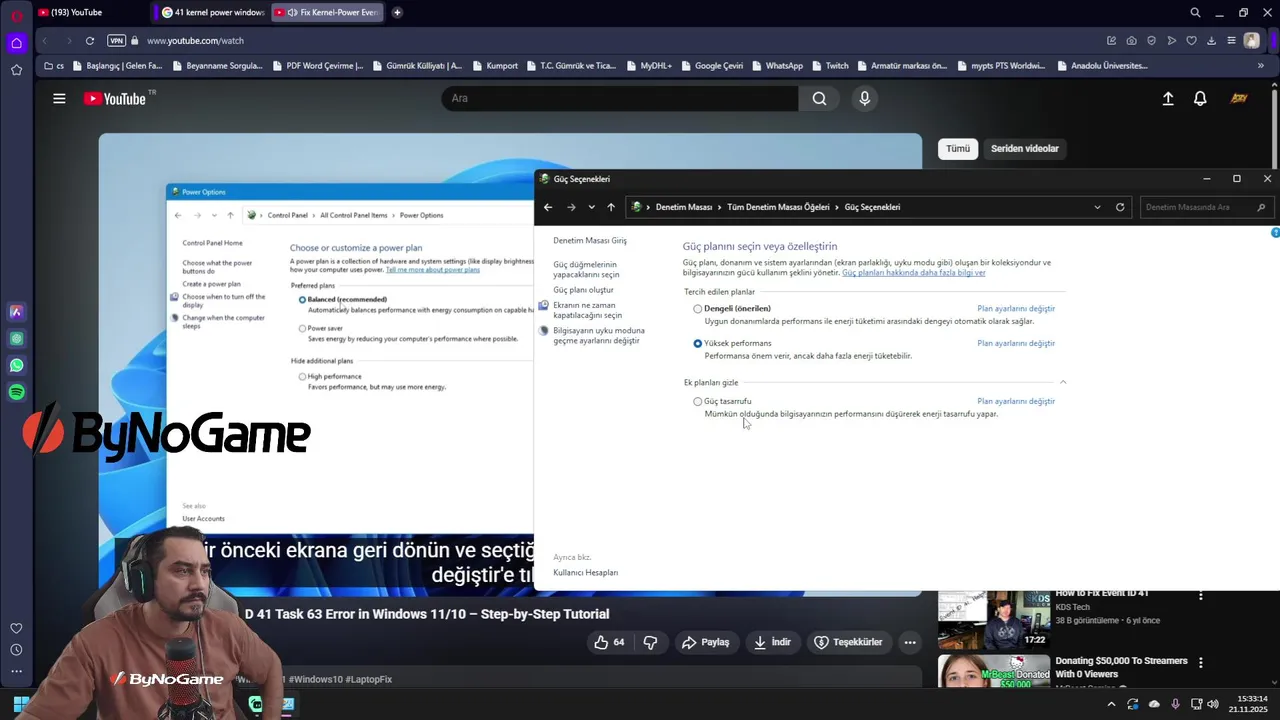This screenshot has height=720, width=1280.
Task: Open the browser profile avatar
Action: point(1251,41)
